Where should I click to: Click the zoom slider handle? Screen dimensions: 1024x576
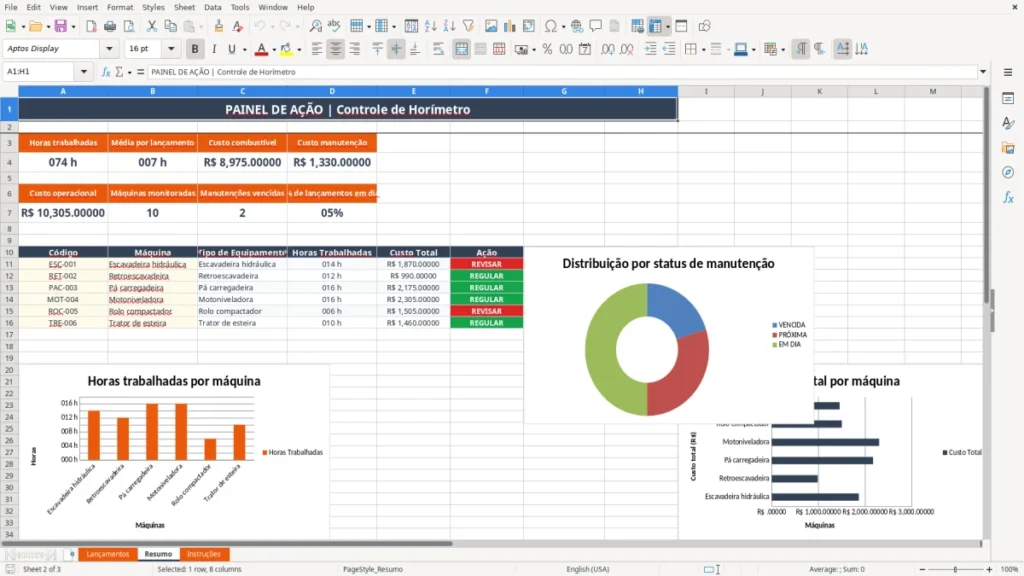955,569
